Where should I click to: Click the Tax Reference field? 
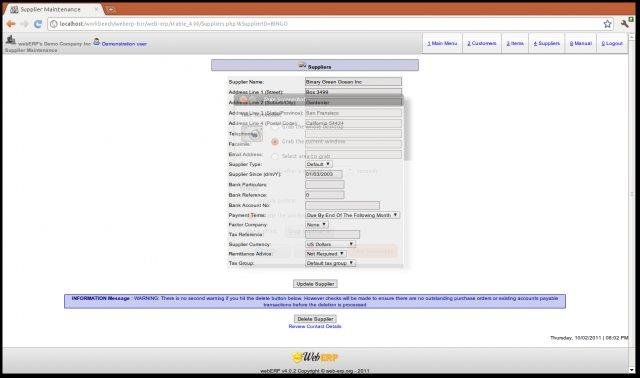pyautogui.click(x=332, y=235)
